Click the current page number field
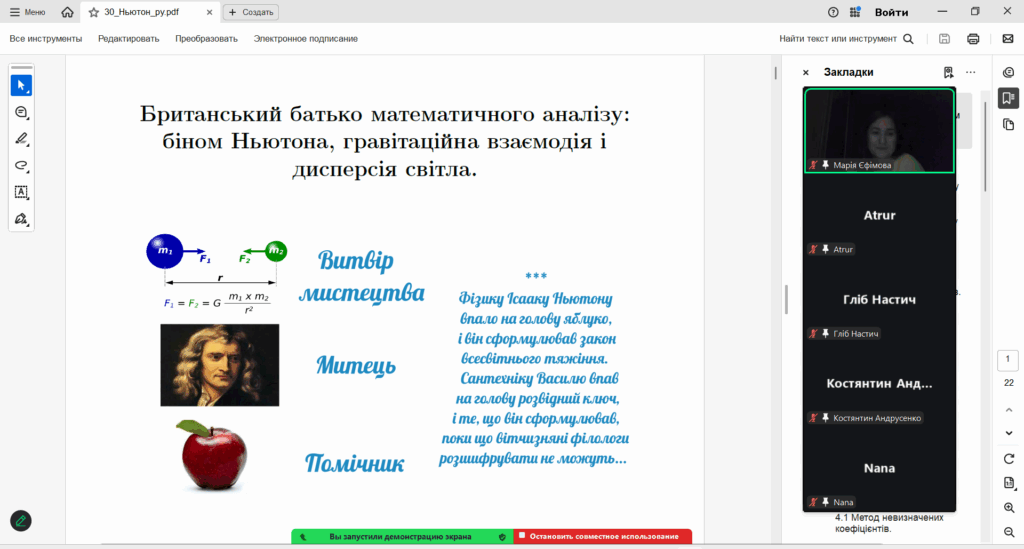 pyautogui.click(x=1009, y=359)
